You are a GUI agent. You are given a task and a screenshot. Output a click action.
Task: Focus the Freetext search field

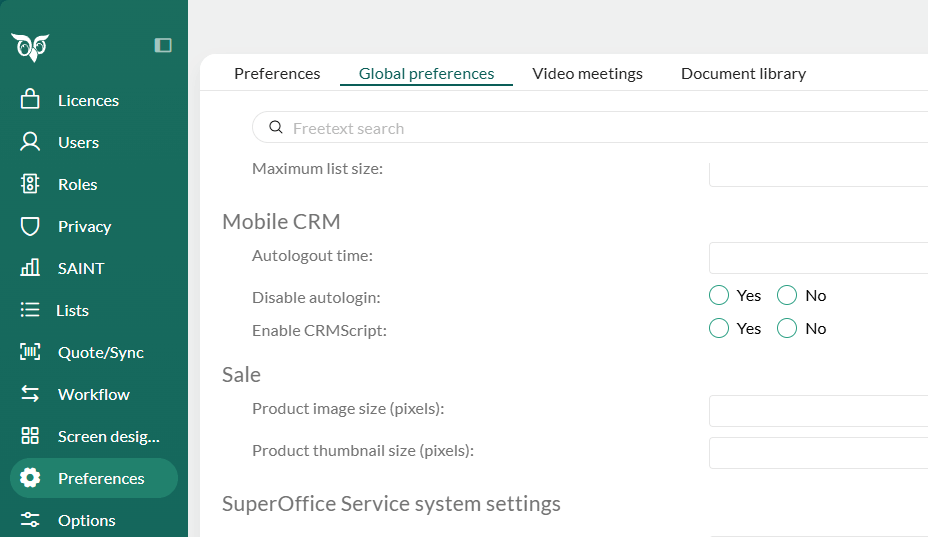click(x=590, y=127)
